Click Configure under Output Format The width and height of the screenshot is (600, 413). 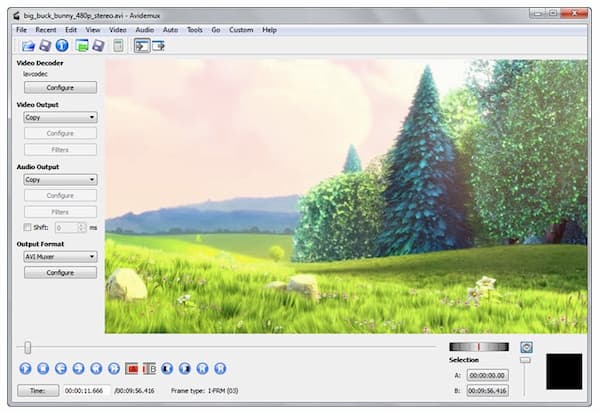(x=60, y=273)
